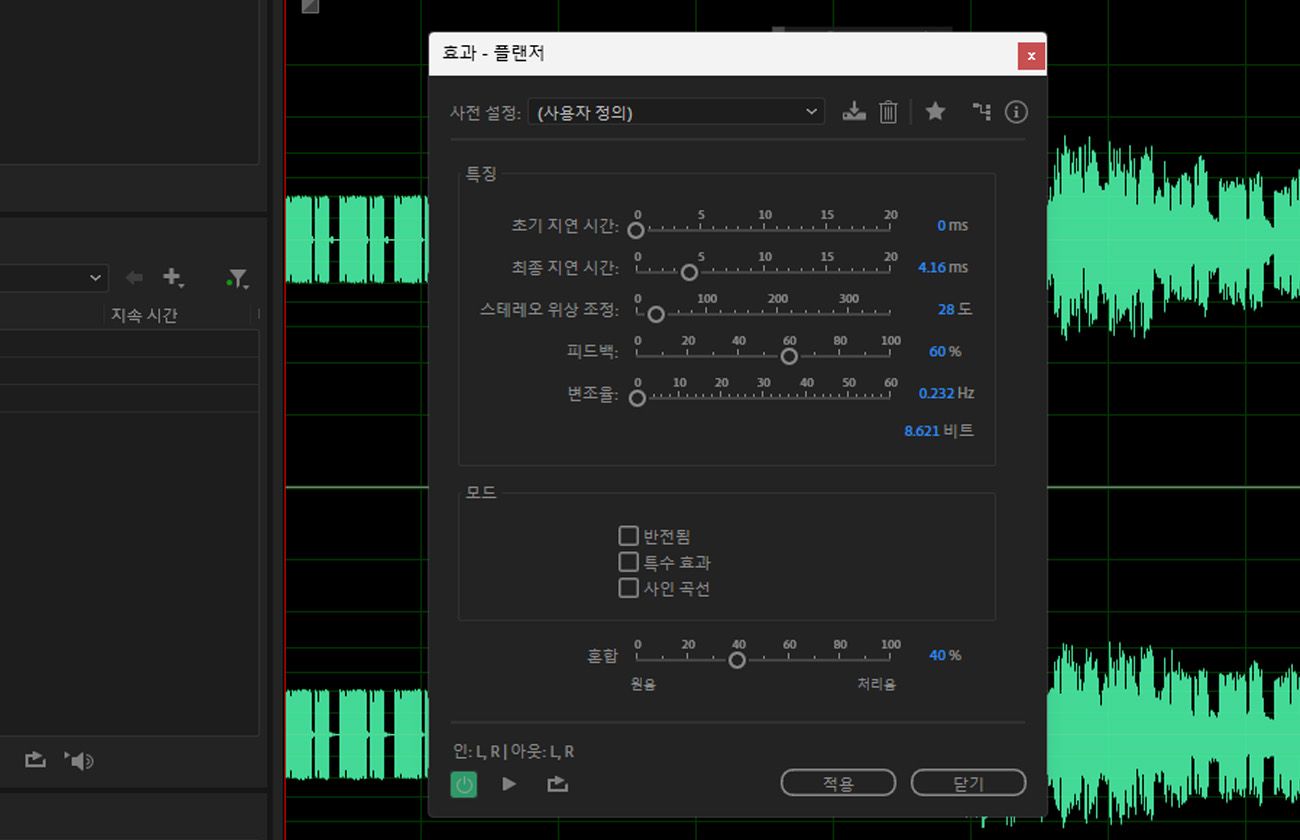1300x840 pixels.
Task: Close the dialog using the 닫기 button
Action: tap(968, 782)
